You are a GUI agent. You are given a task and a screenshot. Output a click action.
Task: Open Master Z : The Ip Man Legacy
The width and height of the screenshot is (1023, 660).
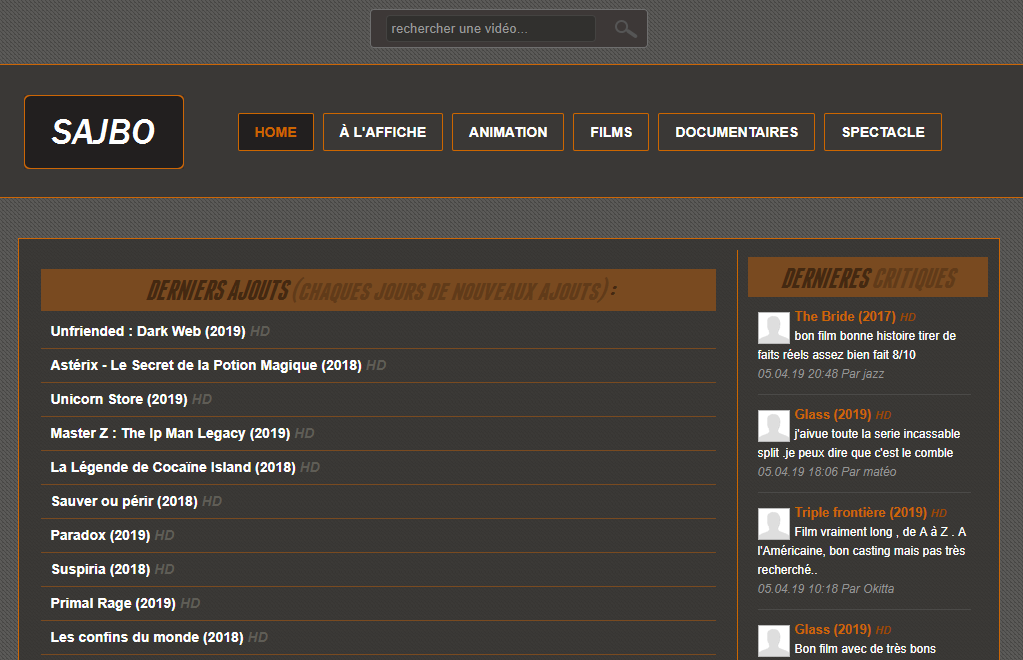point(170,433)
